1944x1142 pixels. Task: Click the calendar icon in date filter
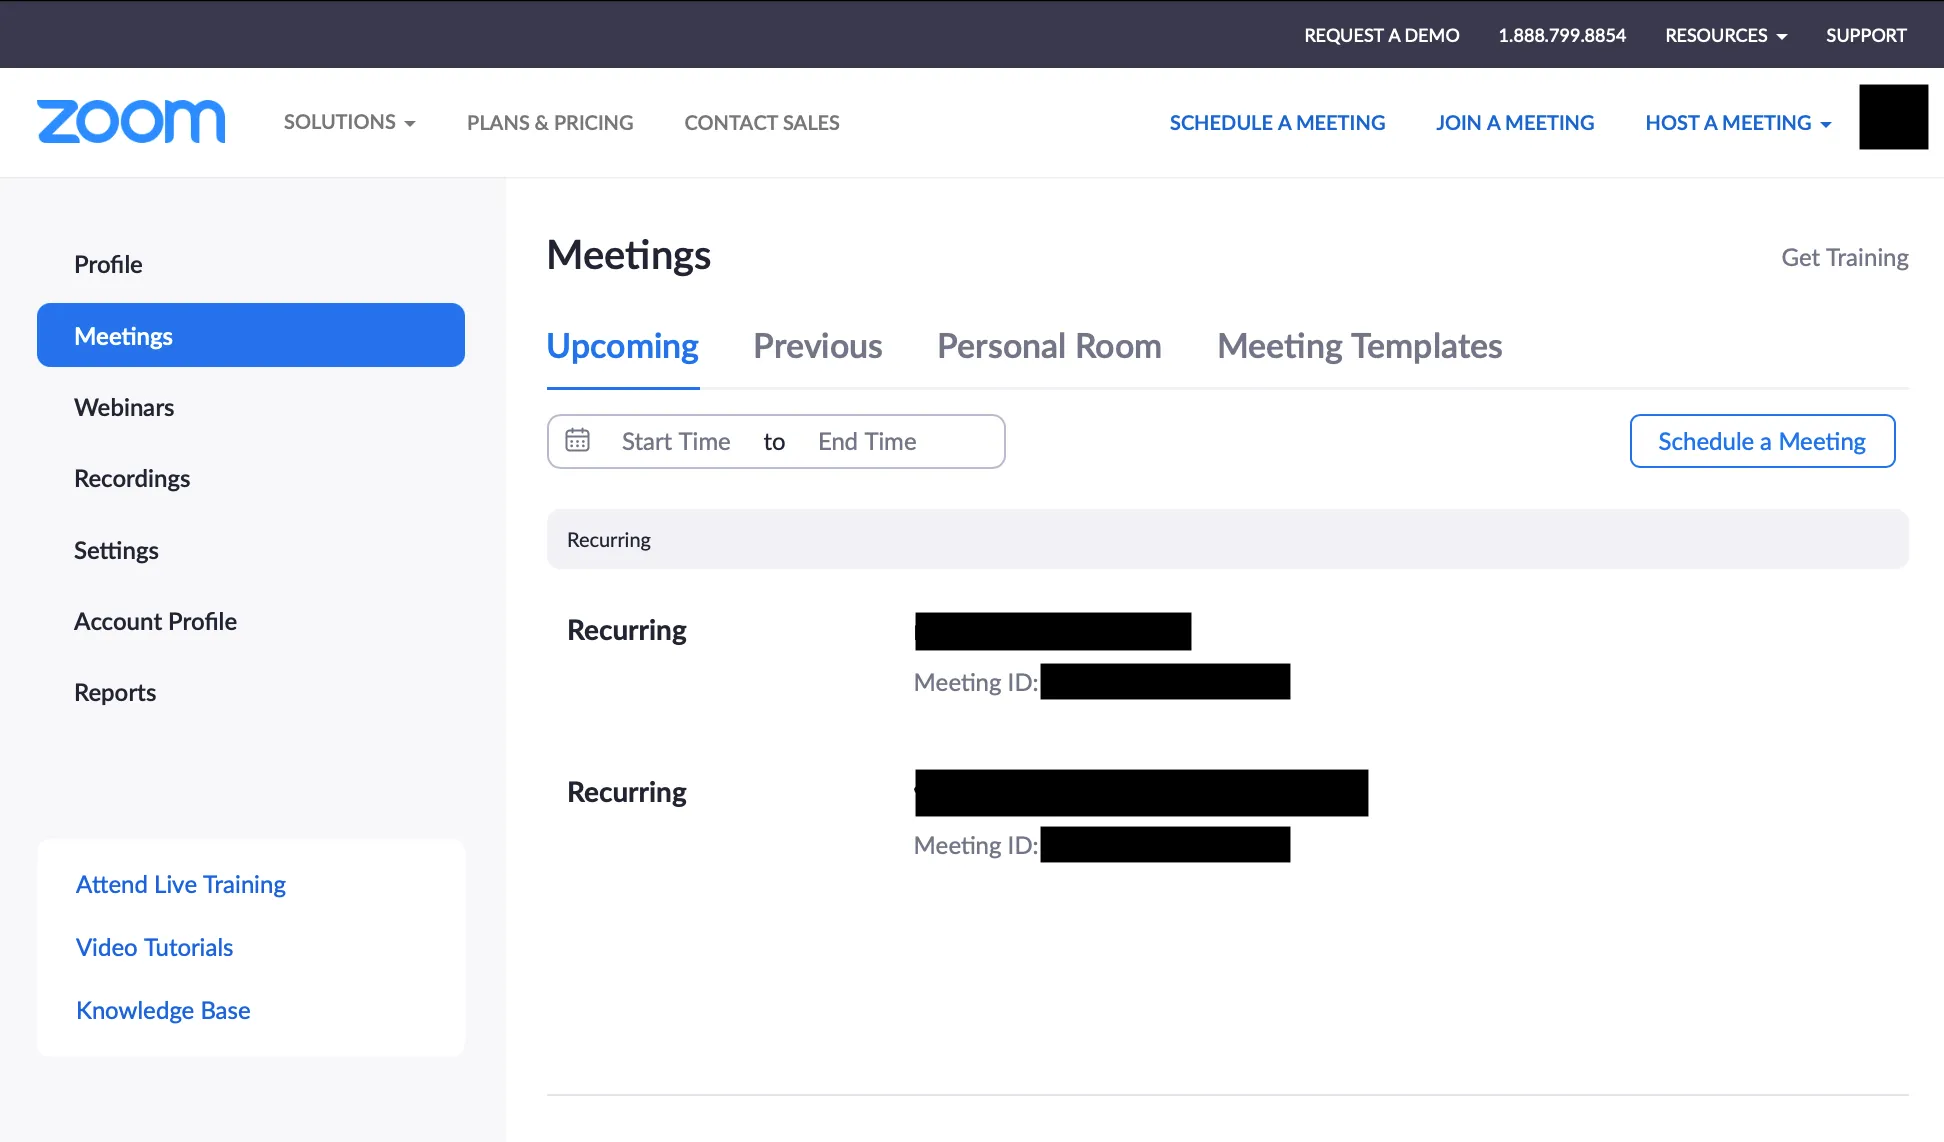coord(578,441)
